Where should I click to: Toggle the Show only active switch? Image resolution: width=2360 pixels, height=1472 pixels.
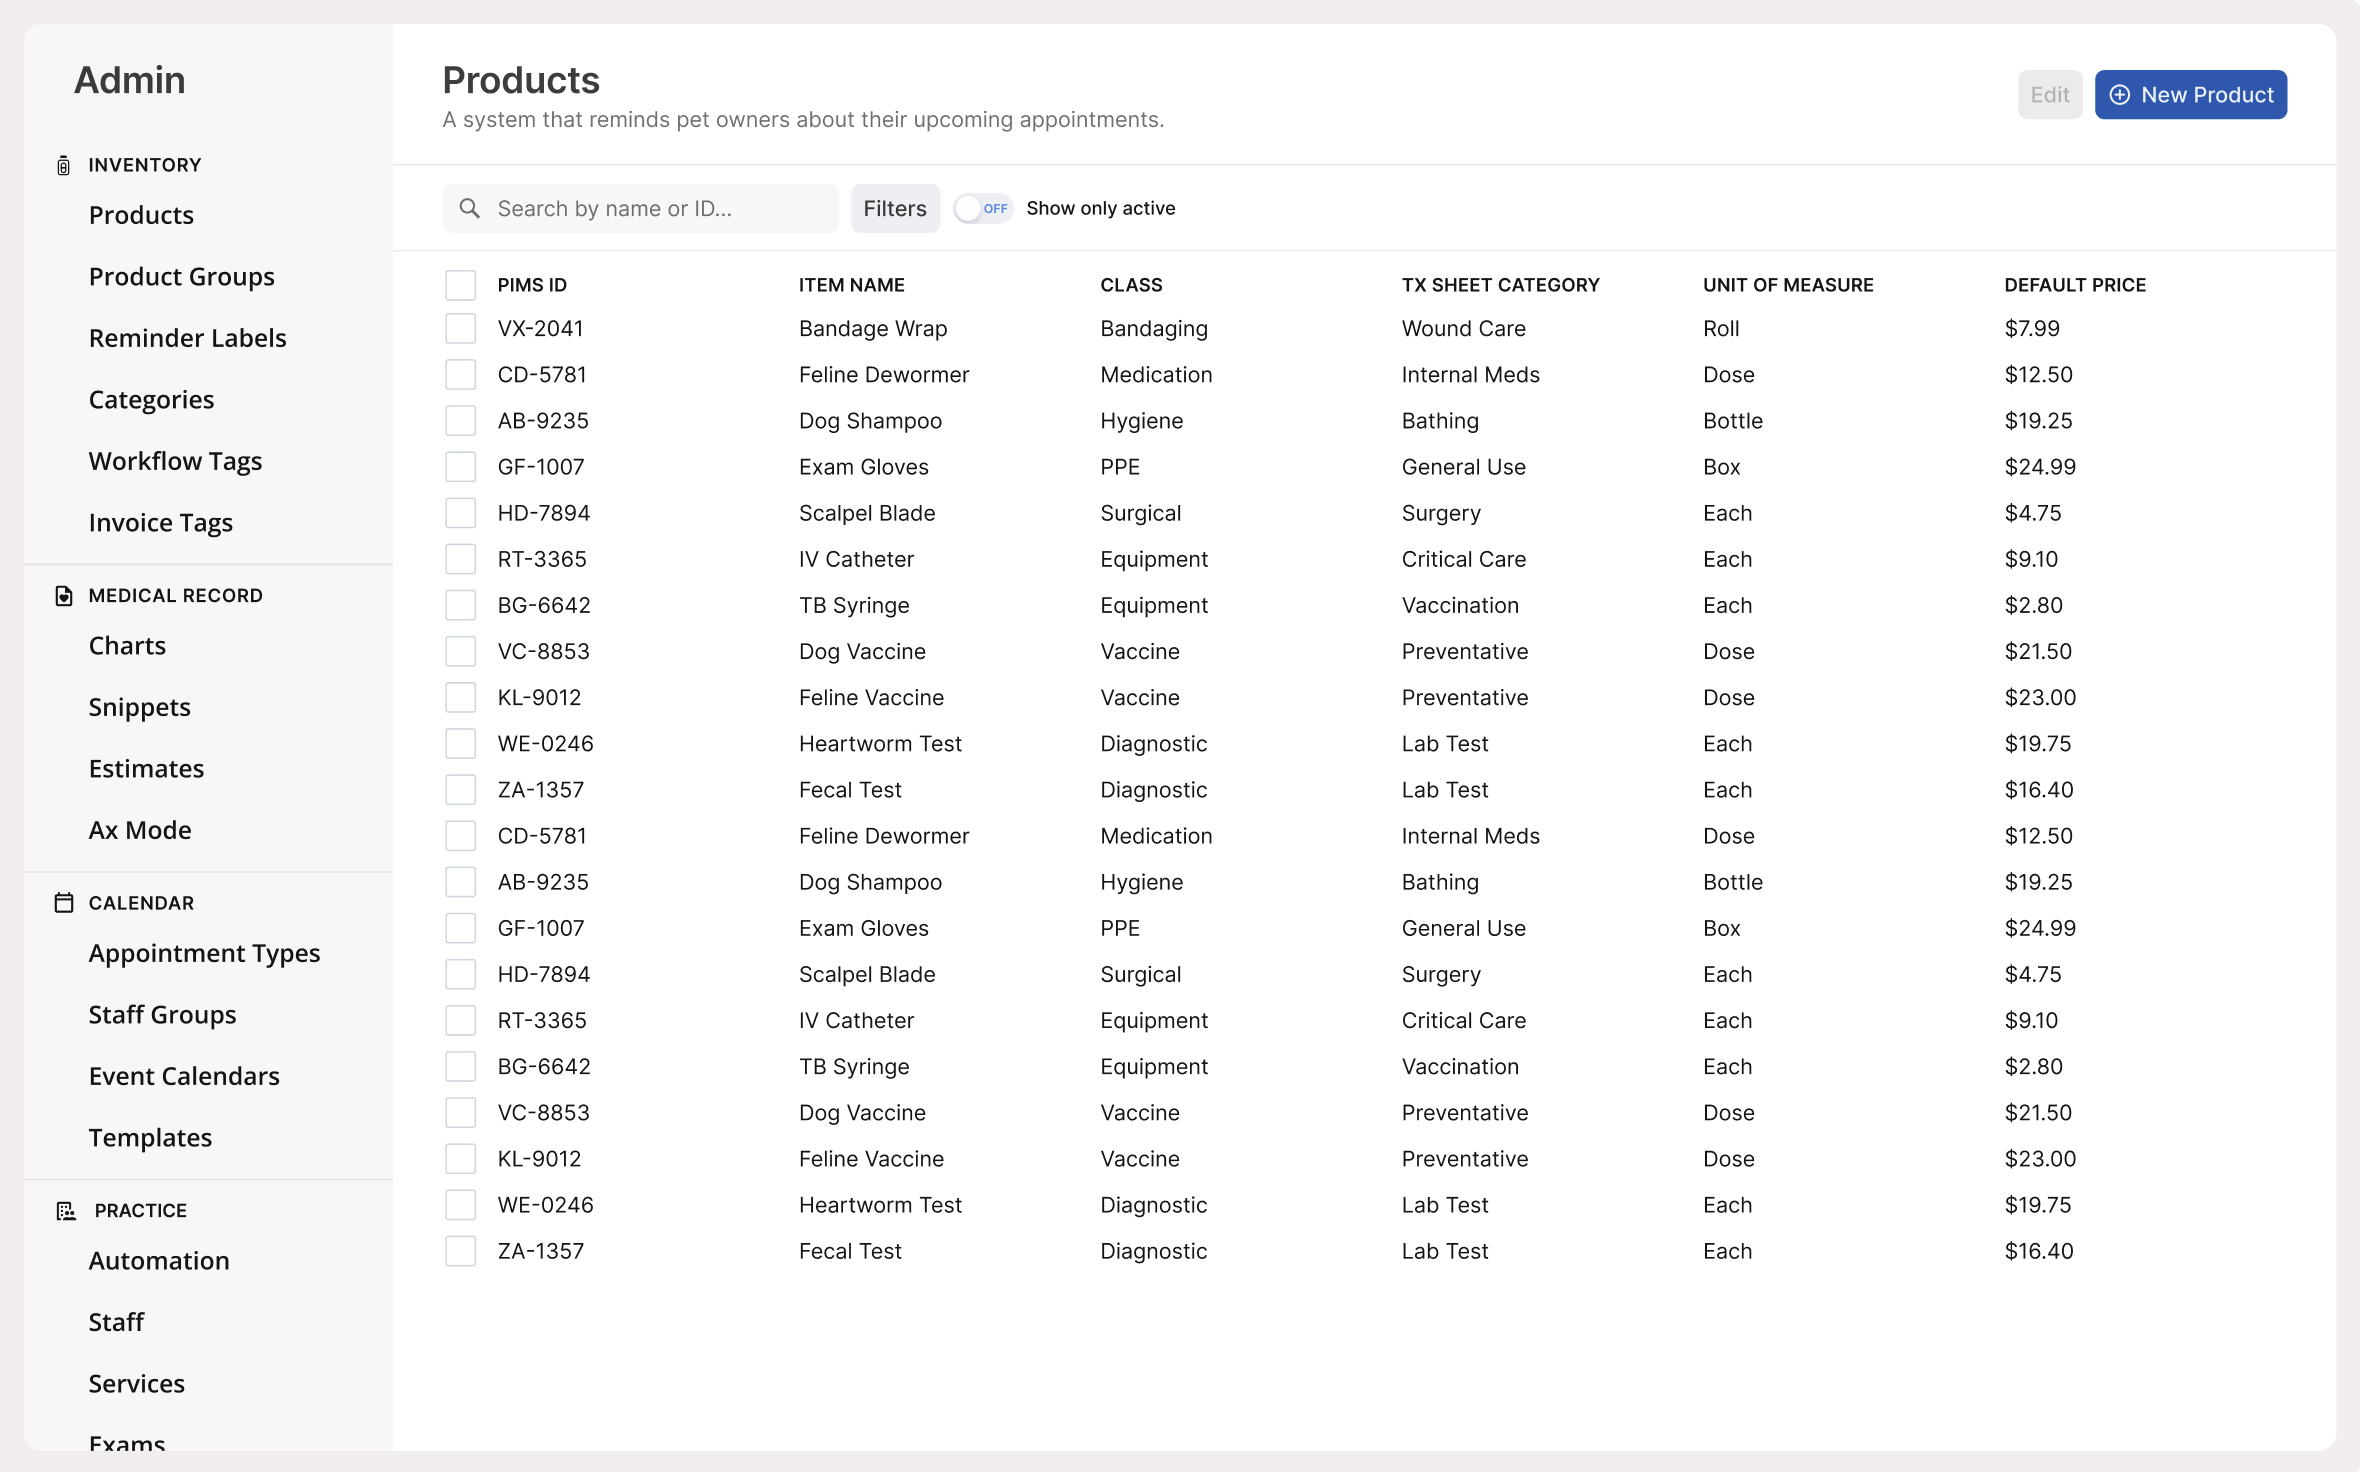pyautogui.click(x=983, y=208)
